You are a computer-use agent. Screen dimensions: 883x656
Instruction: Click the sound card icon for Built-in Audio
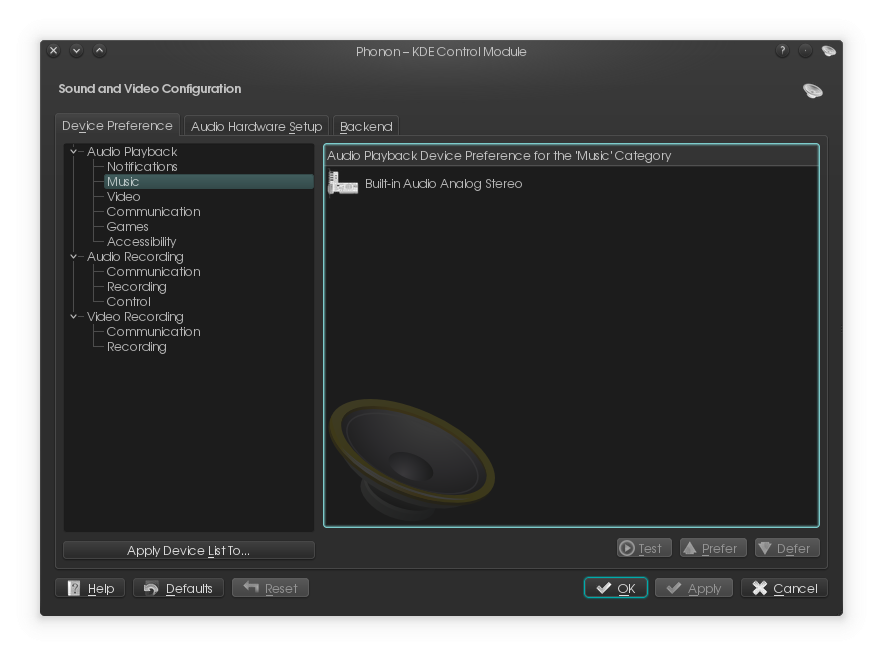point(342,184)
